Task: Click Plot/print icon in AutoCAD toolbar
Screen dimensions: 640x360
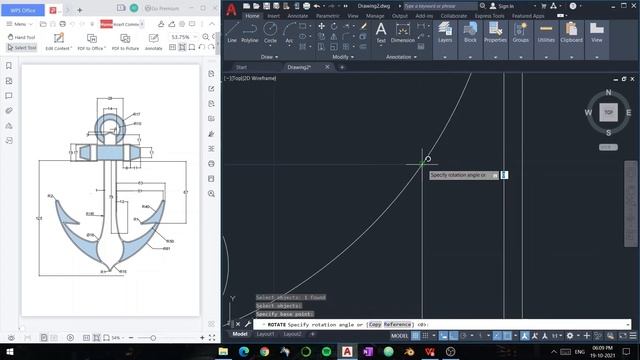Action: coord(307,6)
